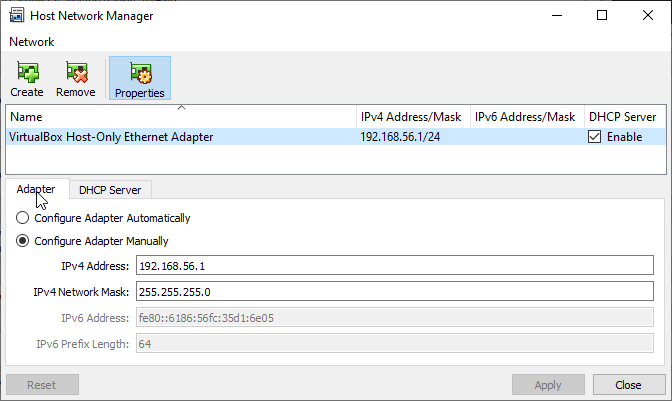672x401 pixels.
Task: Click the Remove network adapter icon
Action: (x=76, y=72)
